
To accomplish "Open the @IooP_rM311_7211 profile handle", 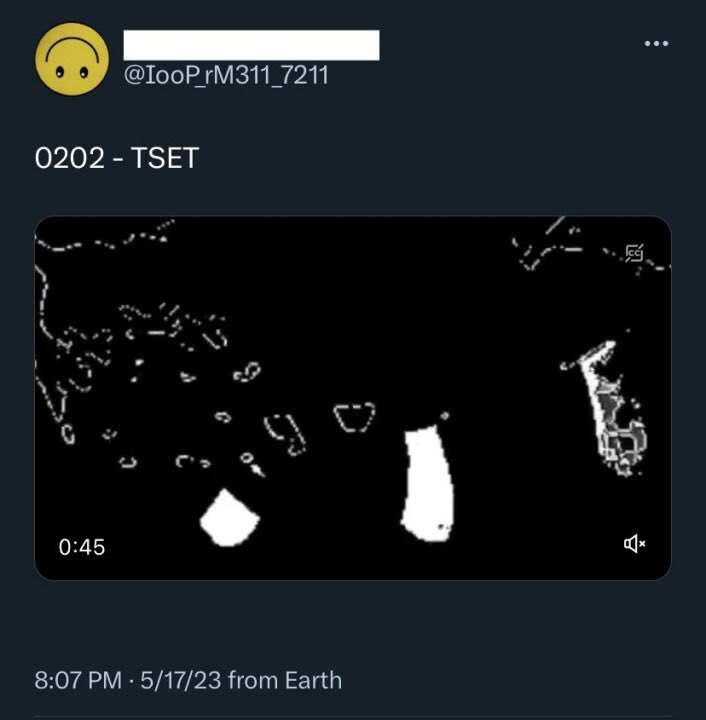I will click(226, 75).
